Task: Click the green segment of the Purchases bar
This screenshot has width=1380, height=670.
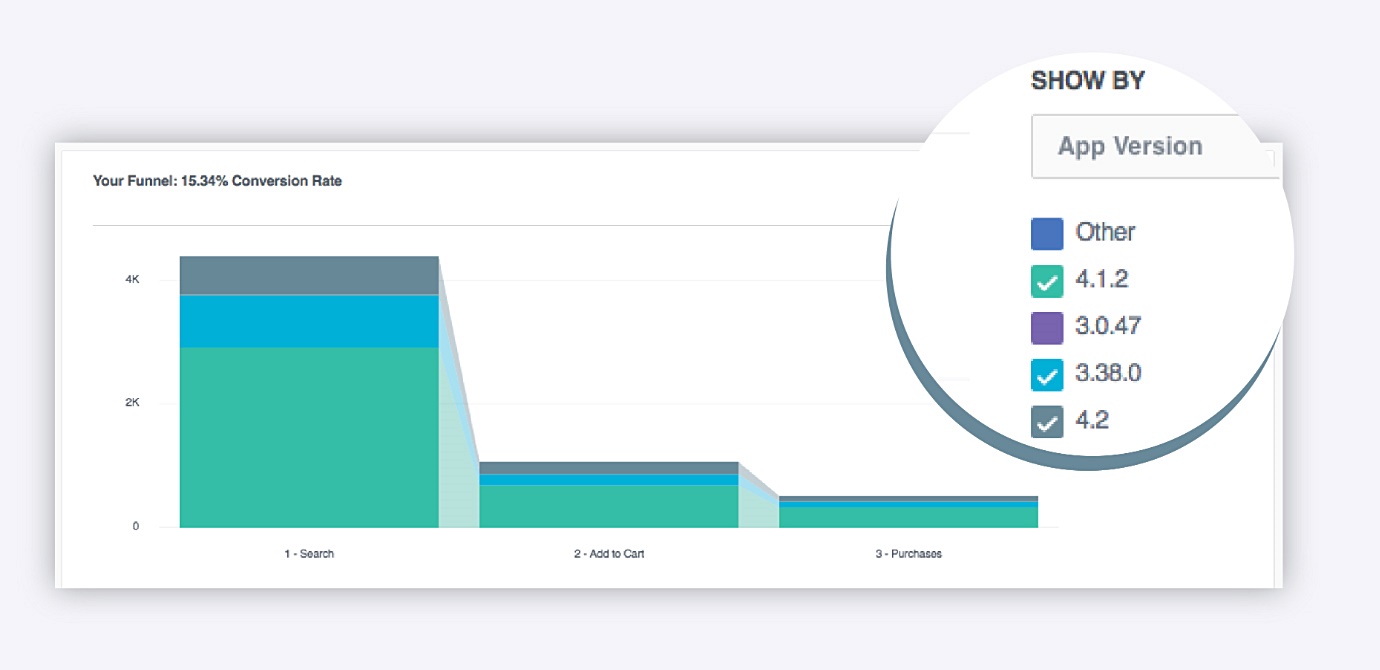Action: [x=908, y=517]
